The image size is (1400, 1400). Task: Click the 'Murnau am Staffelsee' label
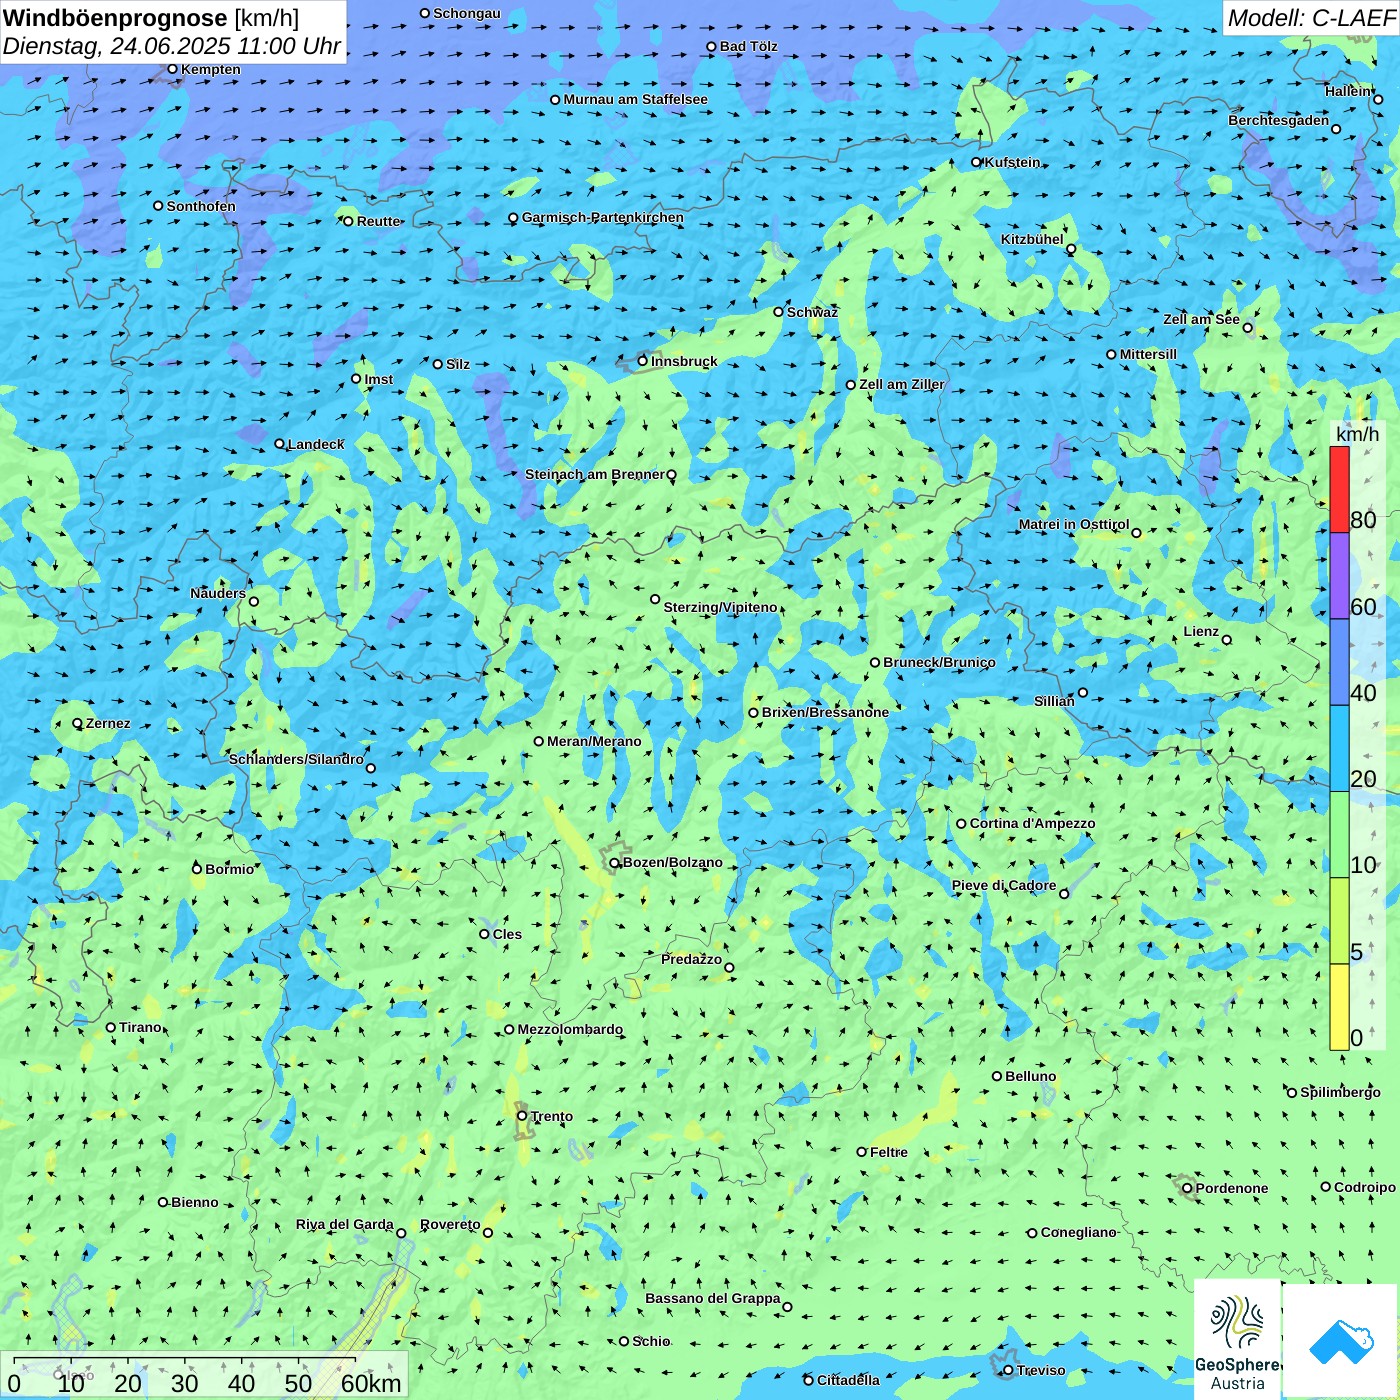pyautogui.click(x=635, y=99)
